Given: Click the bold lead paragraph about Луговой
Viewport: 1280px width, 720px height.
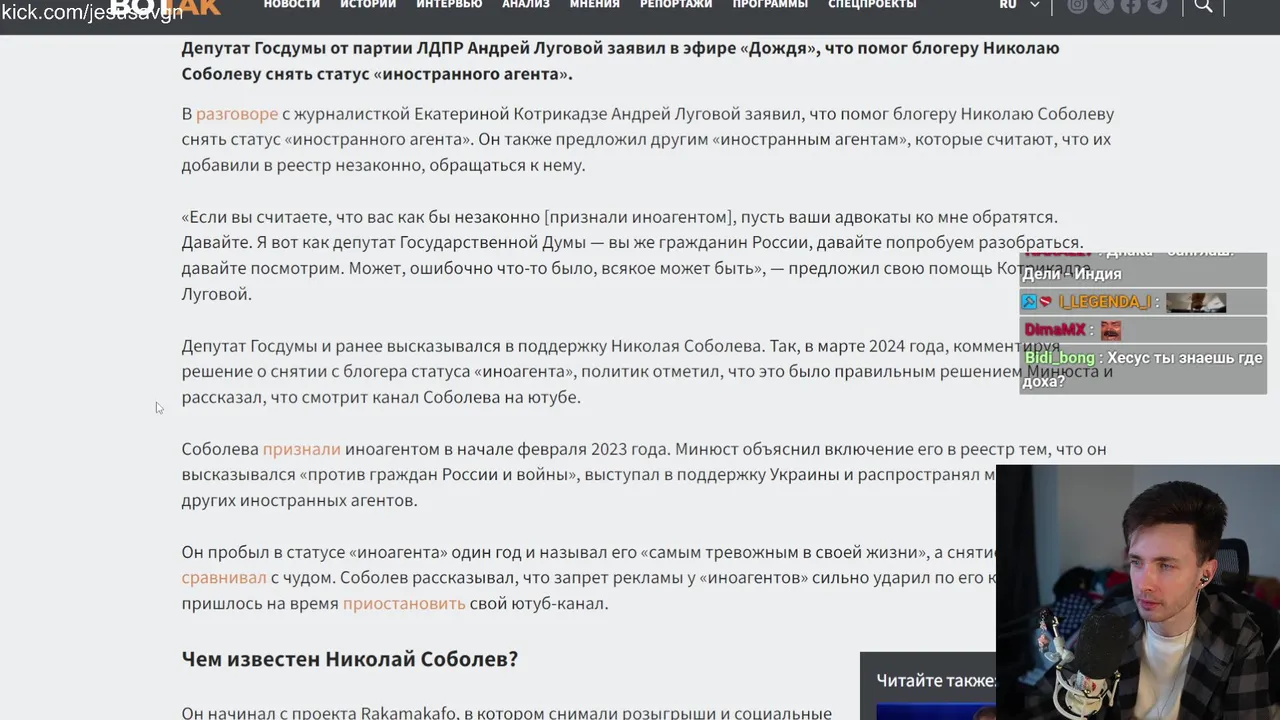Looking at the screenshot, I should (x=620, y=61).
